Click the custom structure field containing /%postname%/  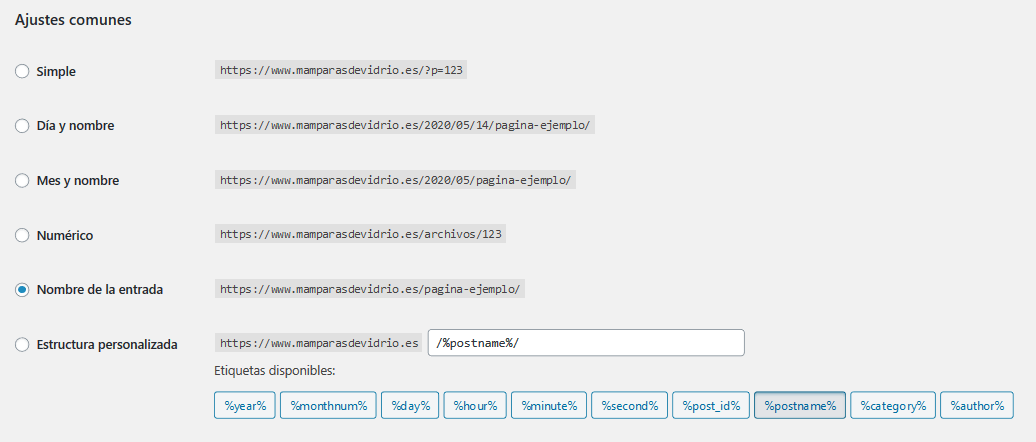(x=586, y=343)
